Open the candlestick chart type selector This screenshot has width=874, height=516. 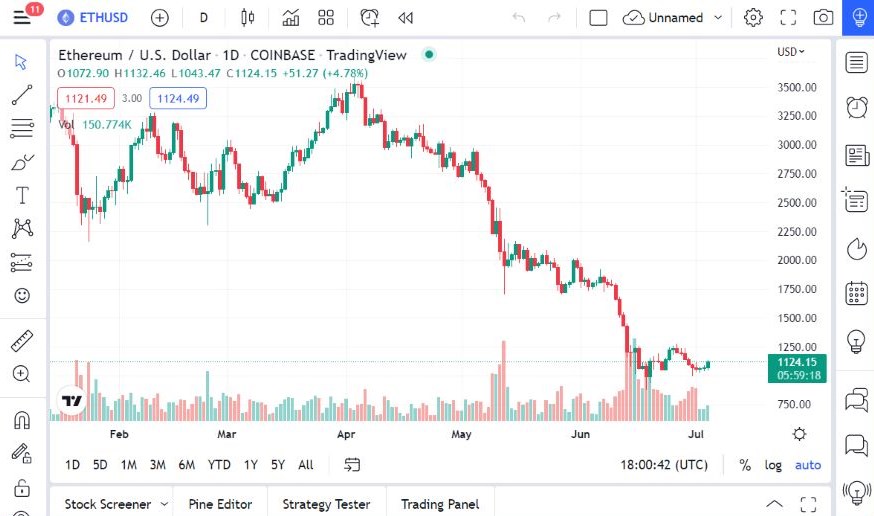(x=248, y=18)
